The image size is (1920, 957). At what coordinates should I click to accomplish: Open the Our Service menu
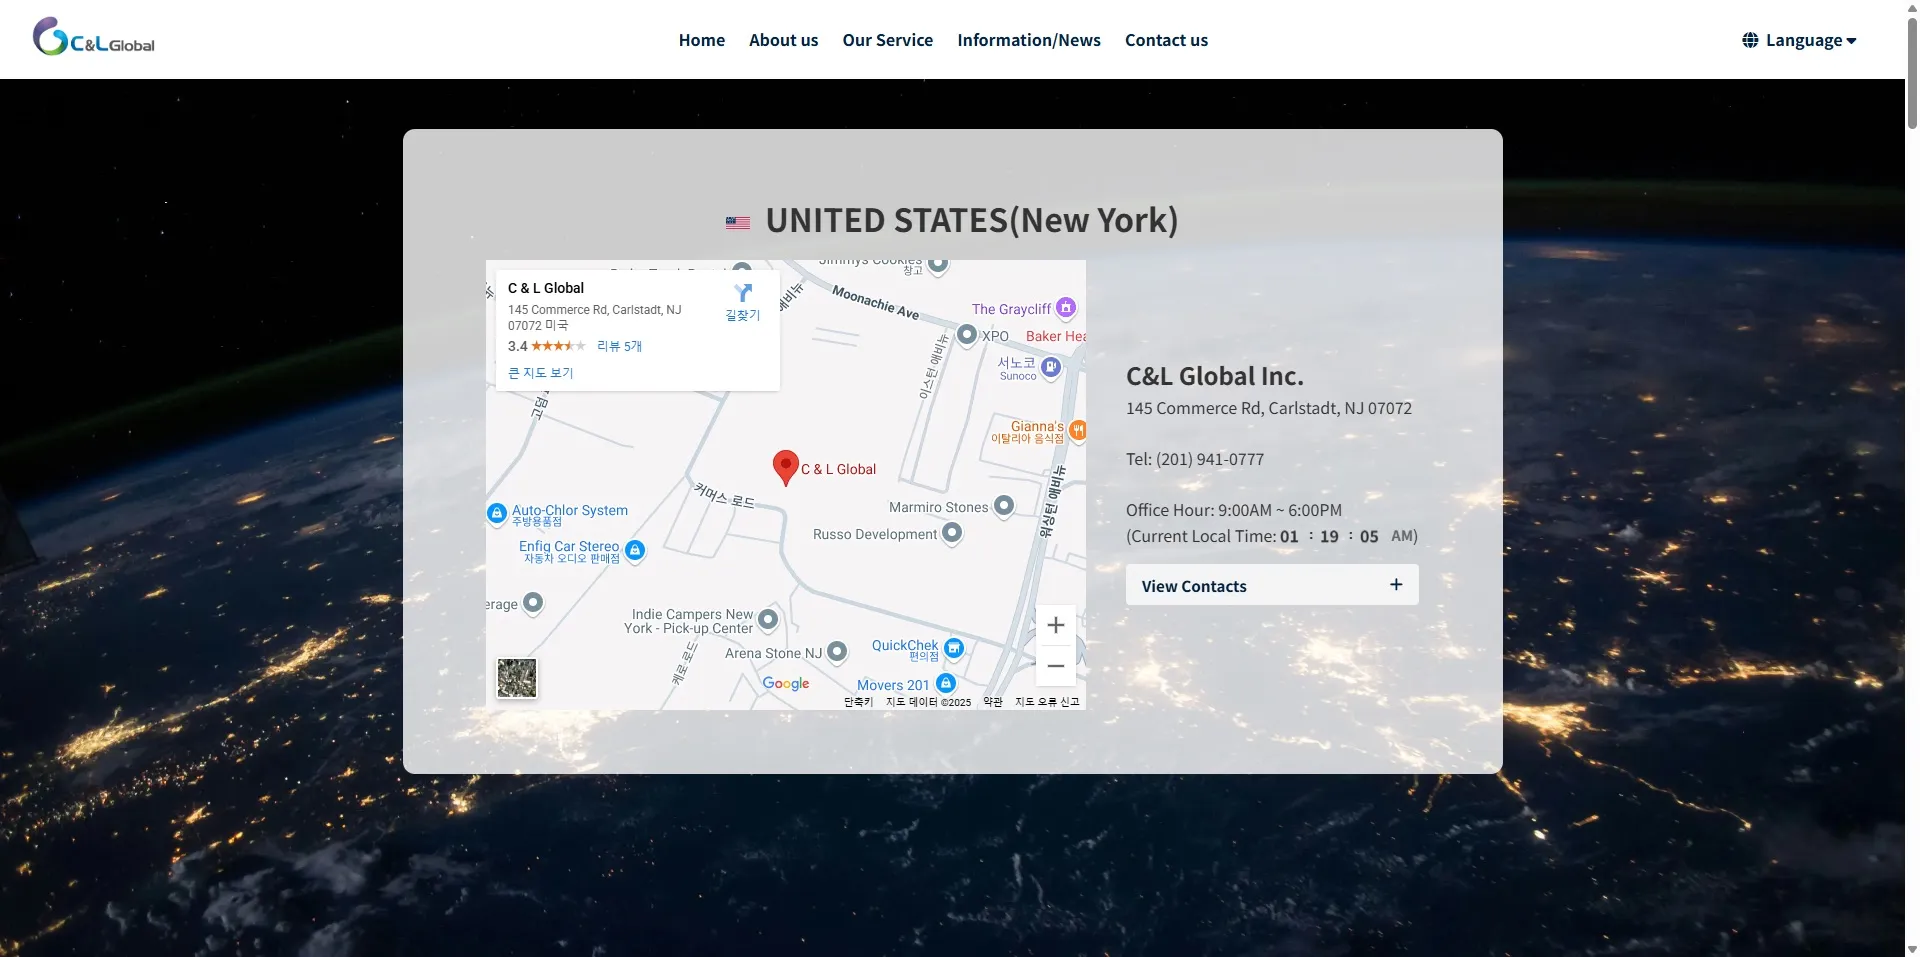887,40
